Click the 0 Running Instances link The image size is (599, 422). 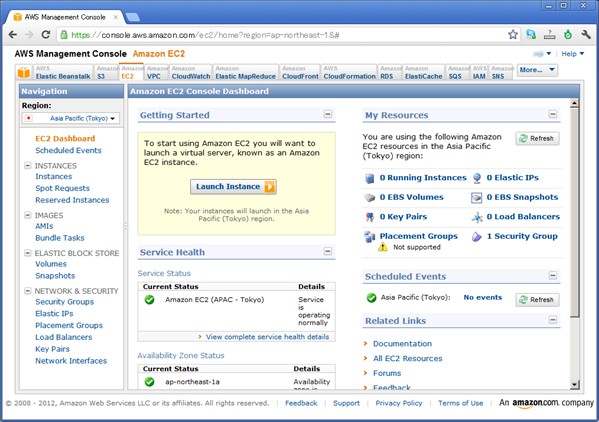[423, 178]
